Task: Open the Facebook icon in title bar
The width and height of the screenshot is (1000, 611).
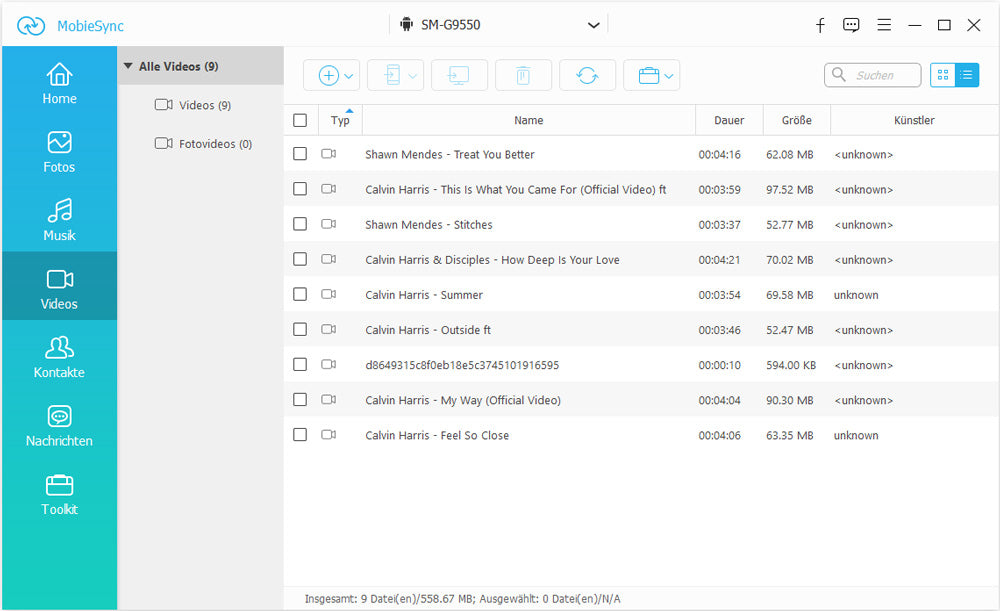Action: 820,25
